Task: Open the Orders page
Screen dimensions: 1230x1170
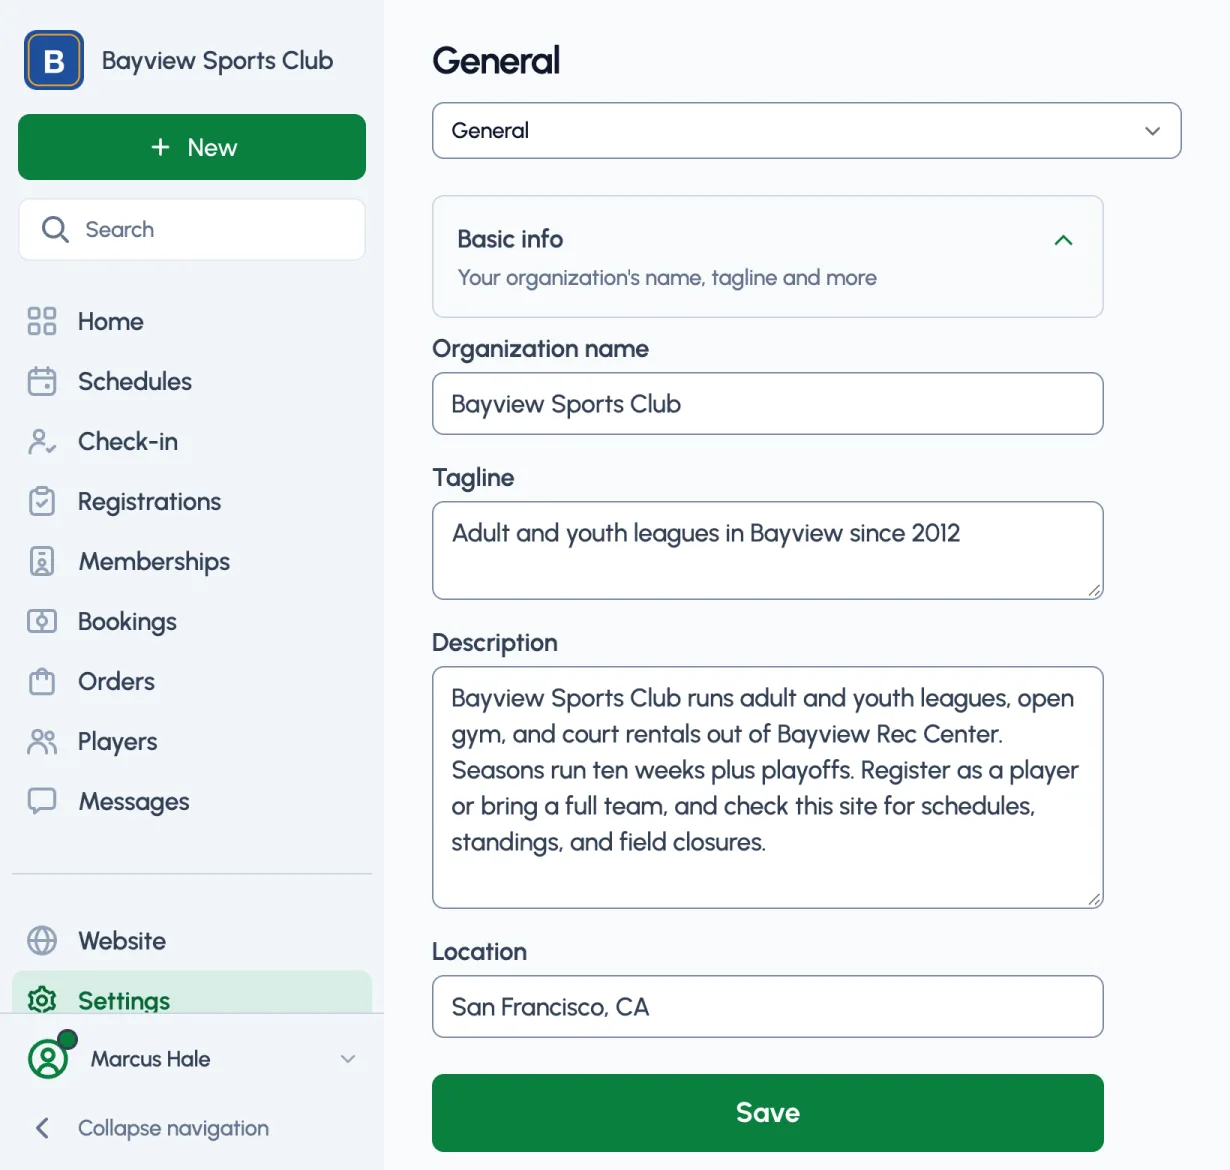Action: pos(192,681)
